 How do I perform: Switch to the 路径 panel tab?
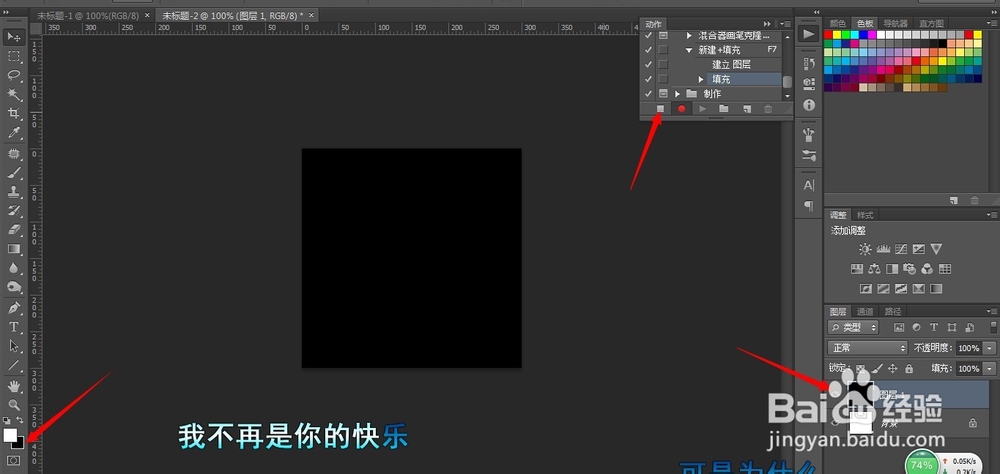pos(893,311)
